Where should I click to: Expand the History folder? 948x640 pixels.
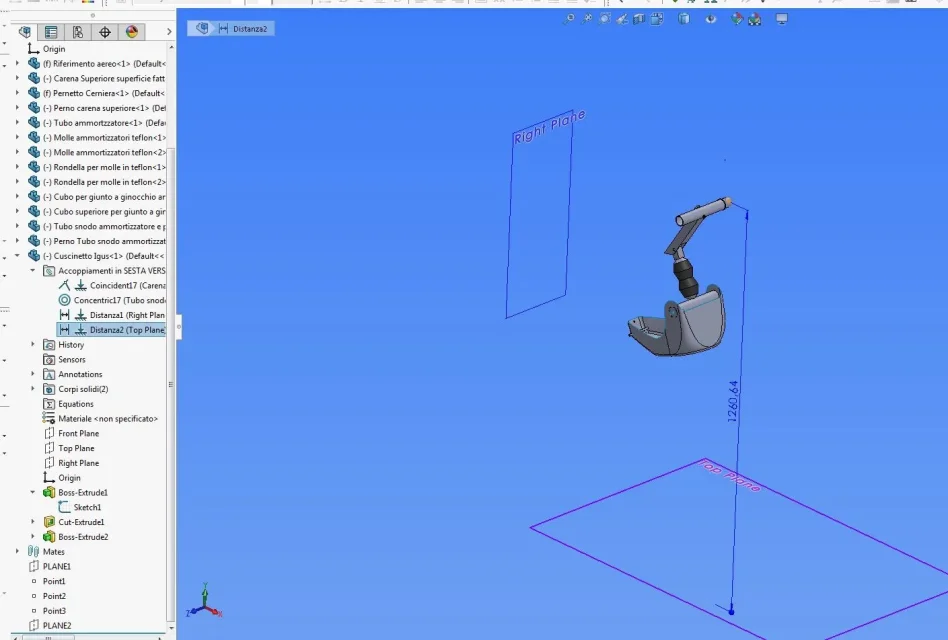[x=33, y=344]
